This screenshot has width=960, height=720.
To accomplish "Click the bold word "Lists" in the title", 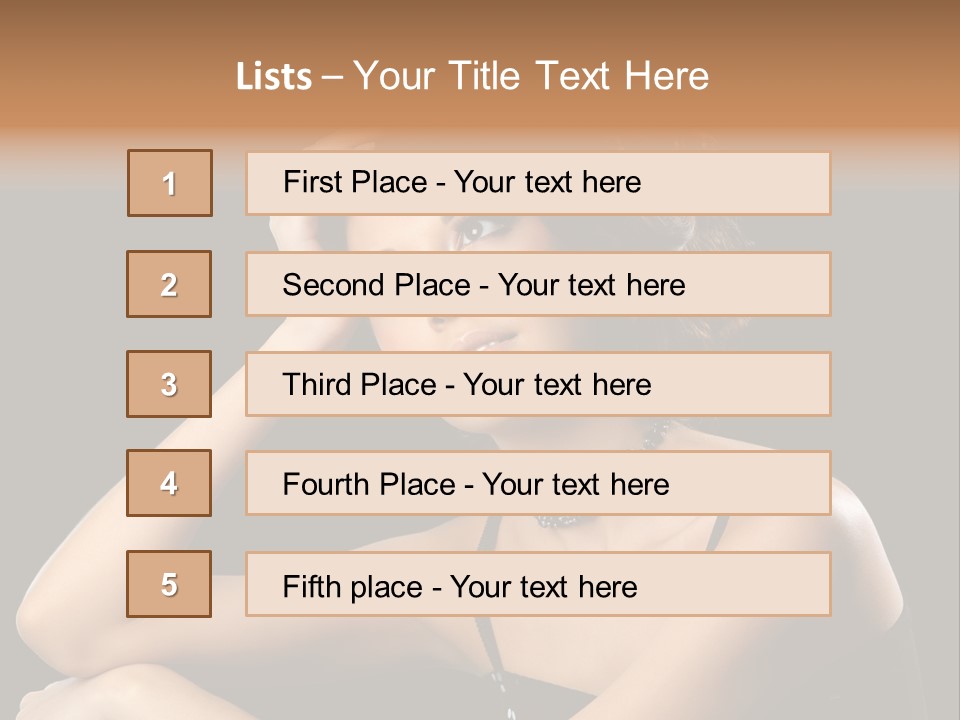I will click(x=273, y=77).
